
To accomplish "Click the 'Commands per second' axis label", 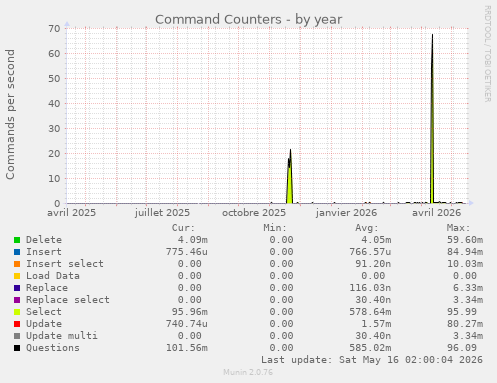I will click(x=10, y=114).
